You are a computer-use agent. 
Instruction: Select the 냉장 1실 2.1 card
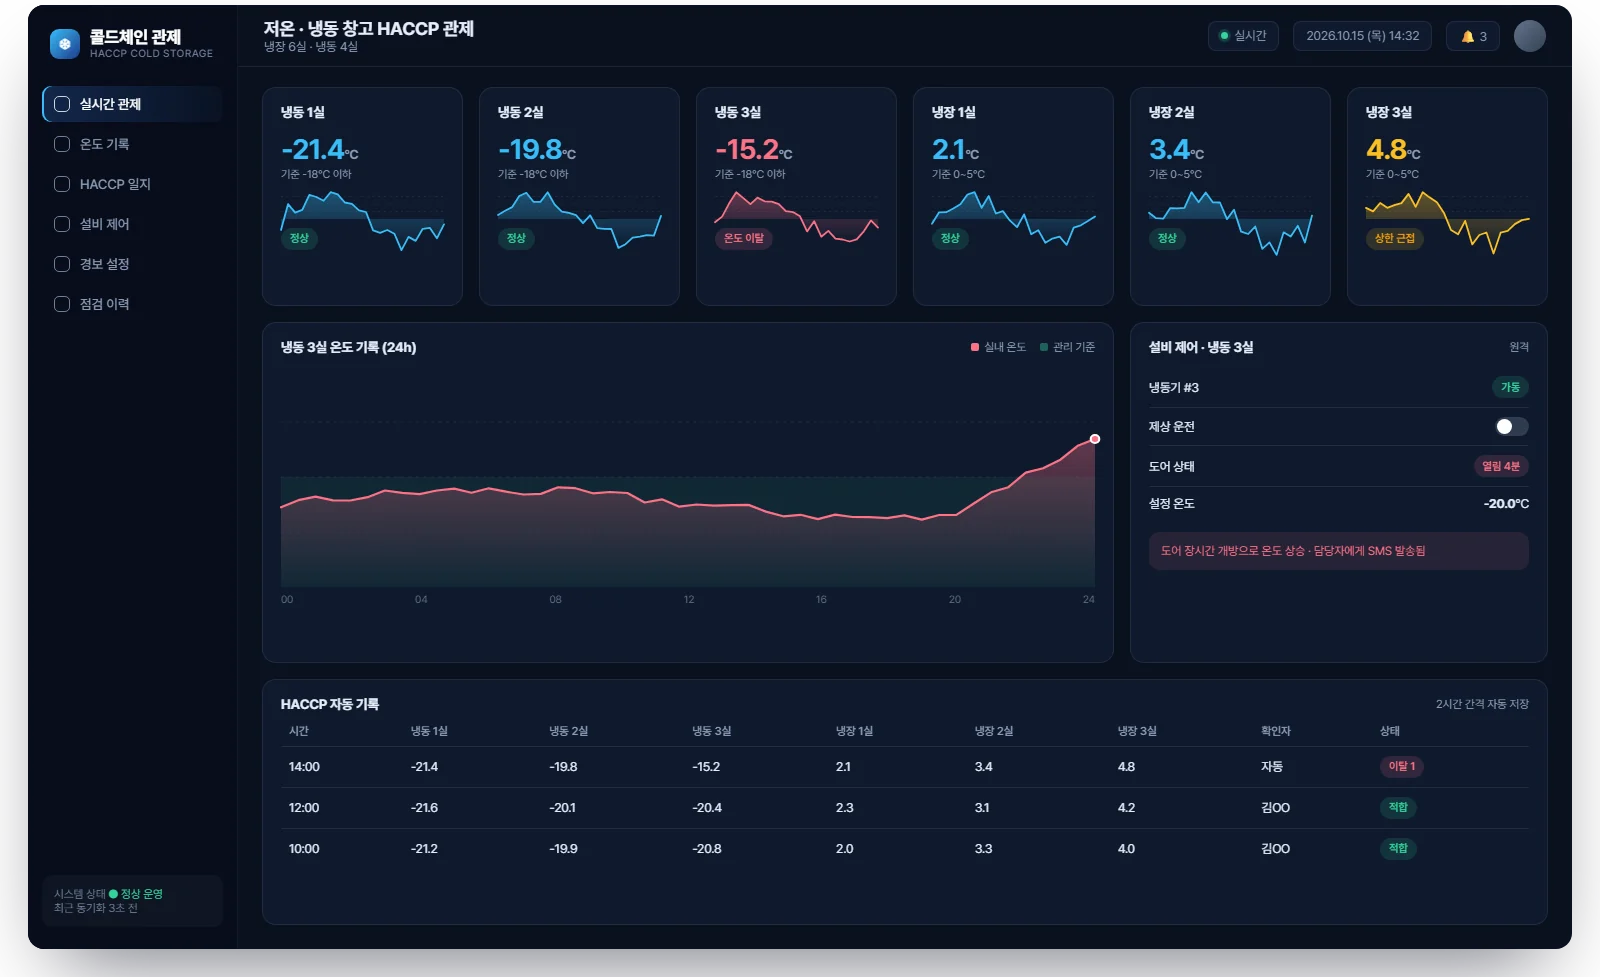tap(1013, 196)
